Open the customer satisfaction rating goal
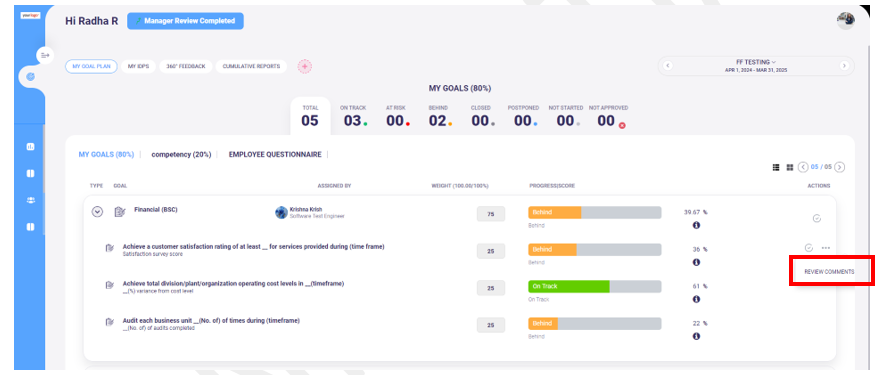This screenshot has height=375, width=880. [253, 246]
